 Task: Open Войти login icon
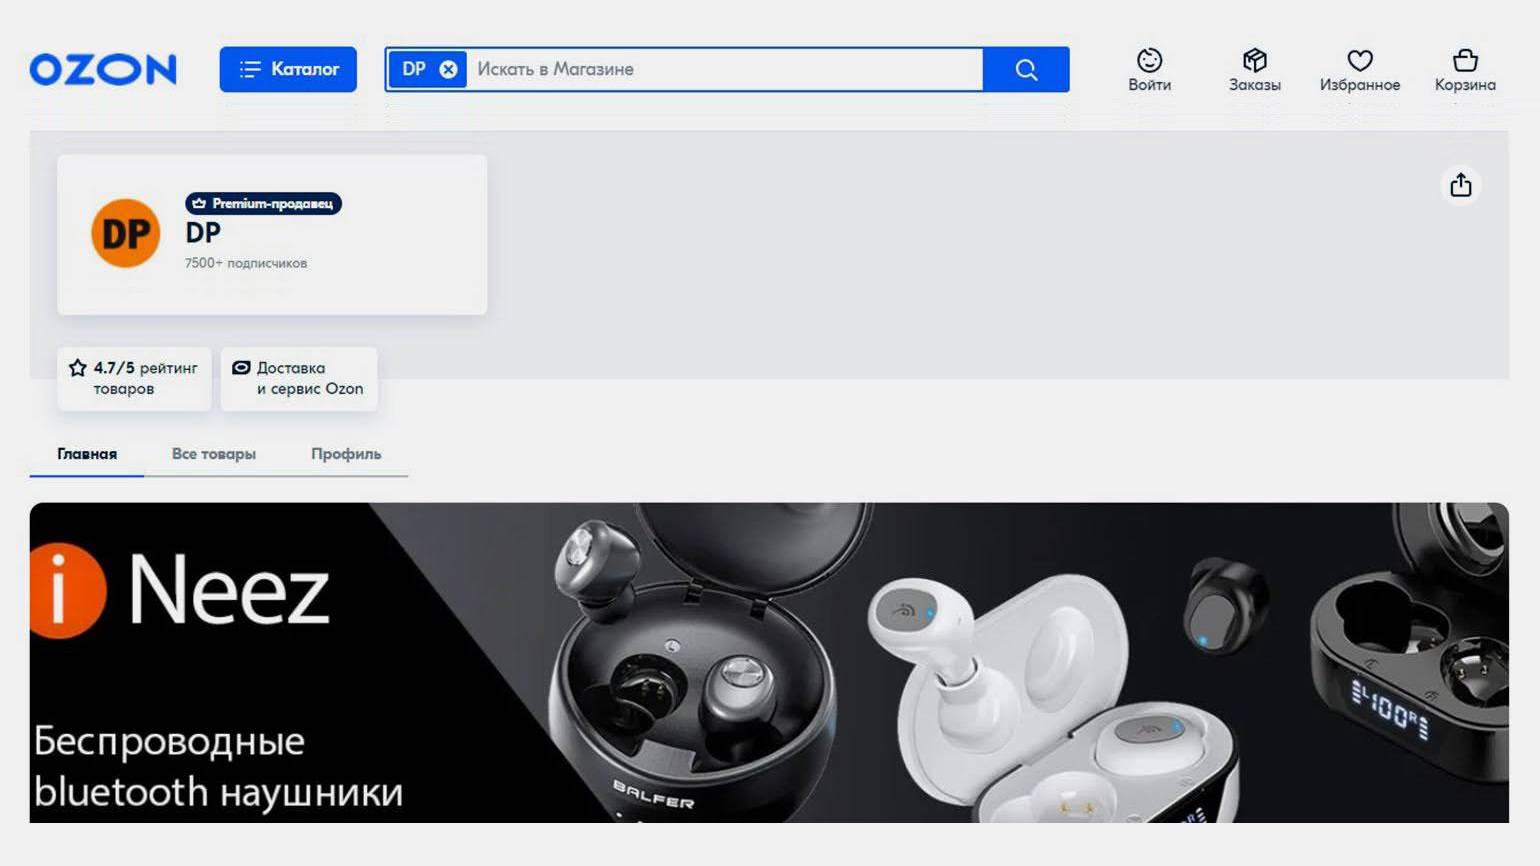tap(1149, 69)
